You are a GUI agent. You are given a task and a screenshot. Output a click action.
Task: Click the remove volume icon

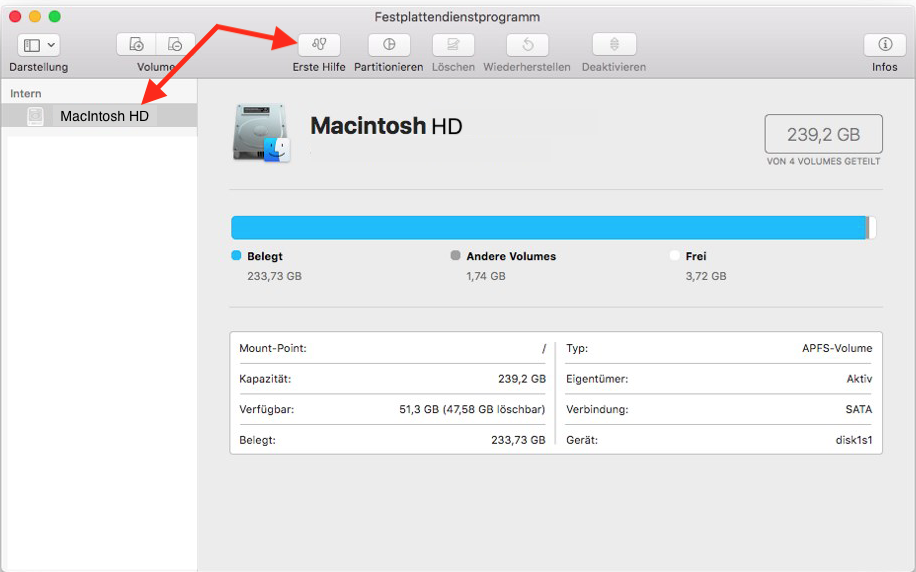click(x=175, y=45)
